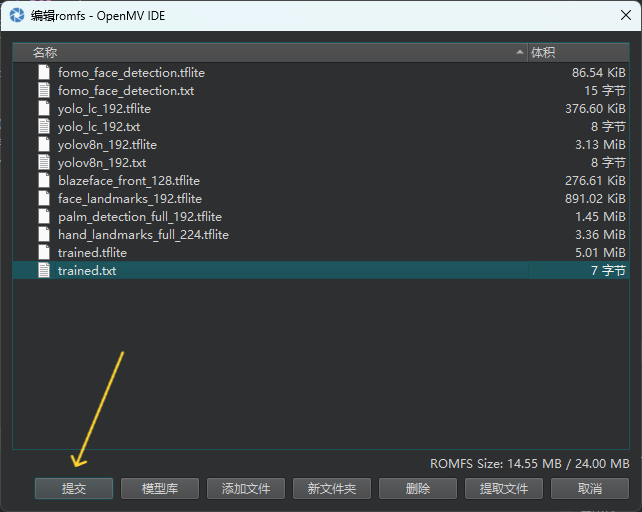Click the file icon beside fomo_face_detection.tflite
The image size is (642, 512).
[x=43, y=73]
